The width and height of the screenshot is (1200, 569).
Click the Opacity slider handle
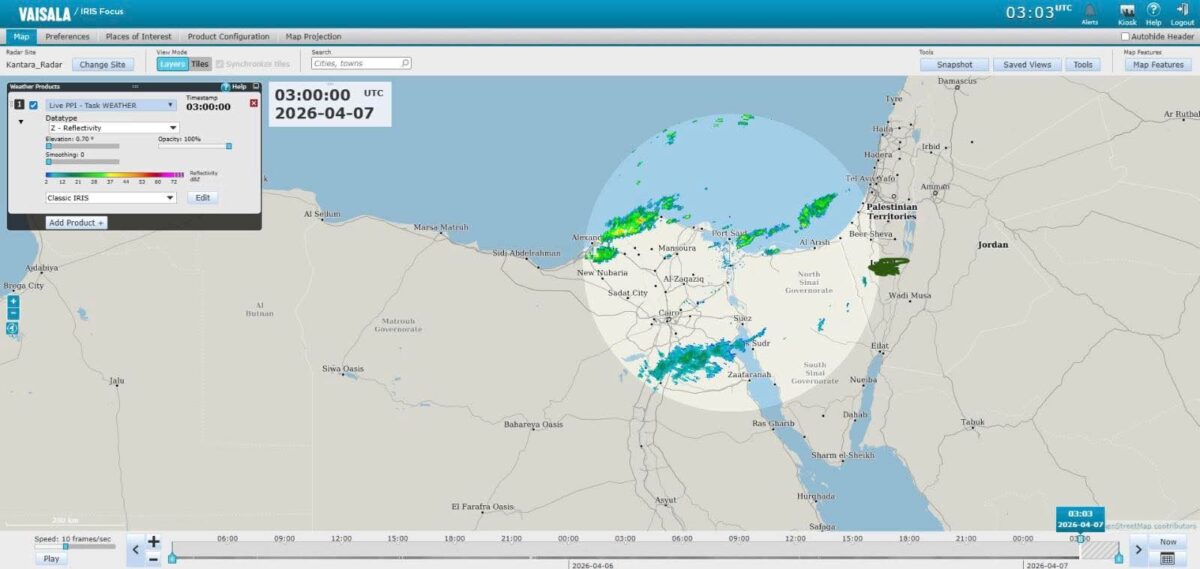tap(229, 146)
